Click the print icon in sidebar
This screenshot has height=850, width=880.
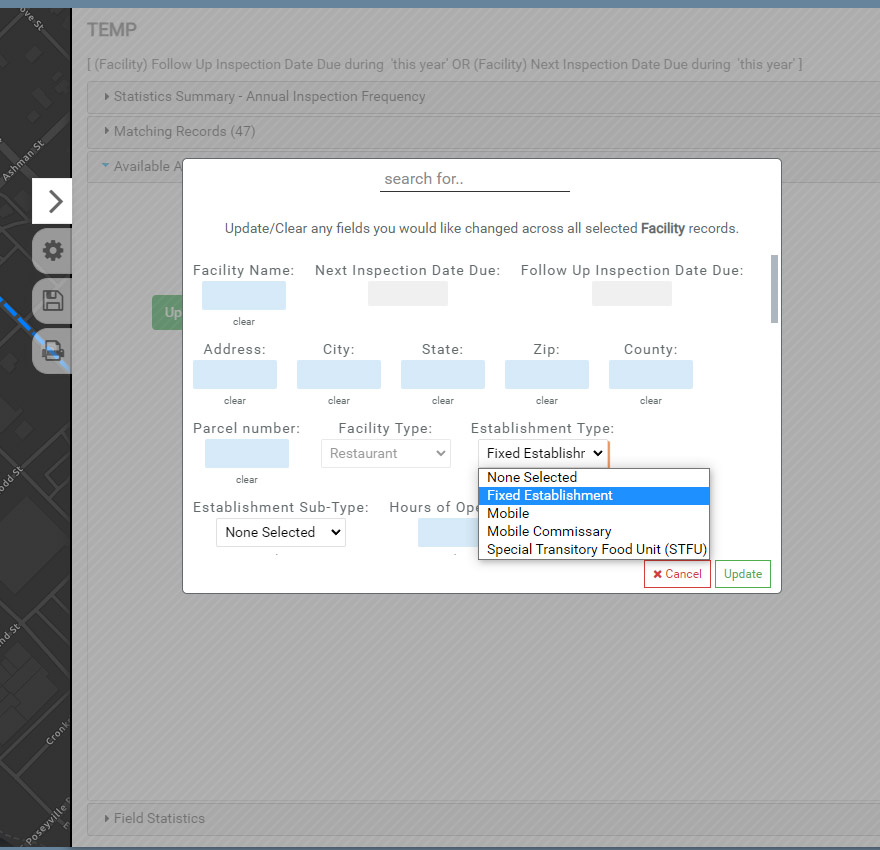pyautogui.click(x=53, y=350)
